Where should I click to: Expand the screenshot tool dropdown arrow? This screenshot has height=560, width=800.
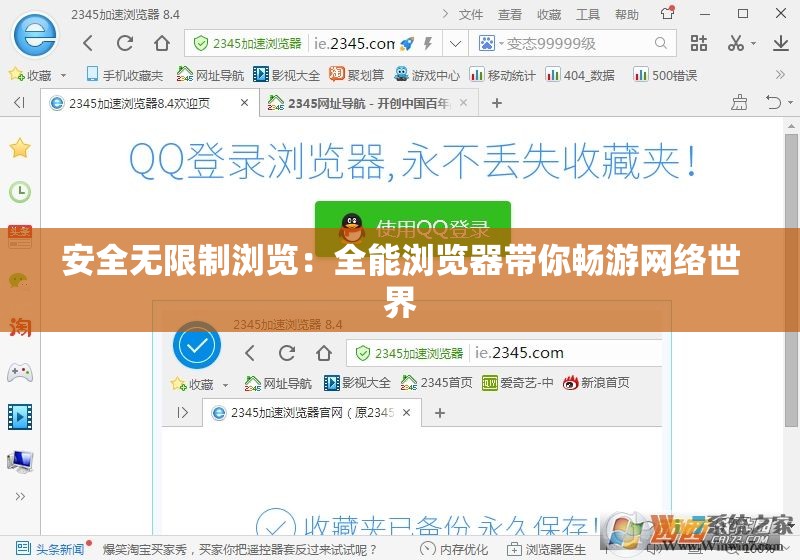[x=753, y=44]
